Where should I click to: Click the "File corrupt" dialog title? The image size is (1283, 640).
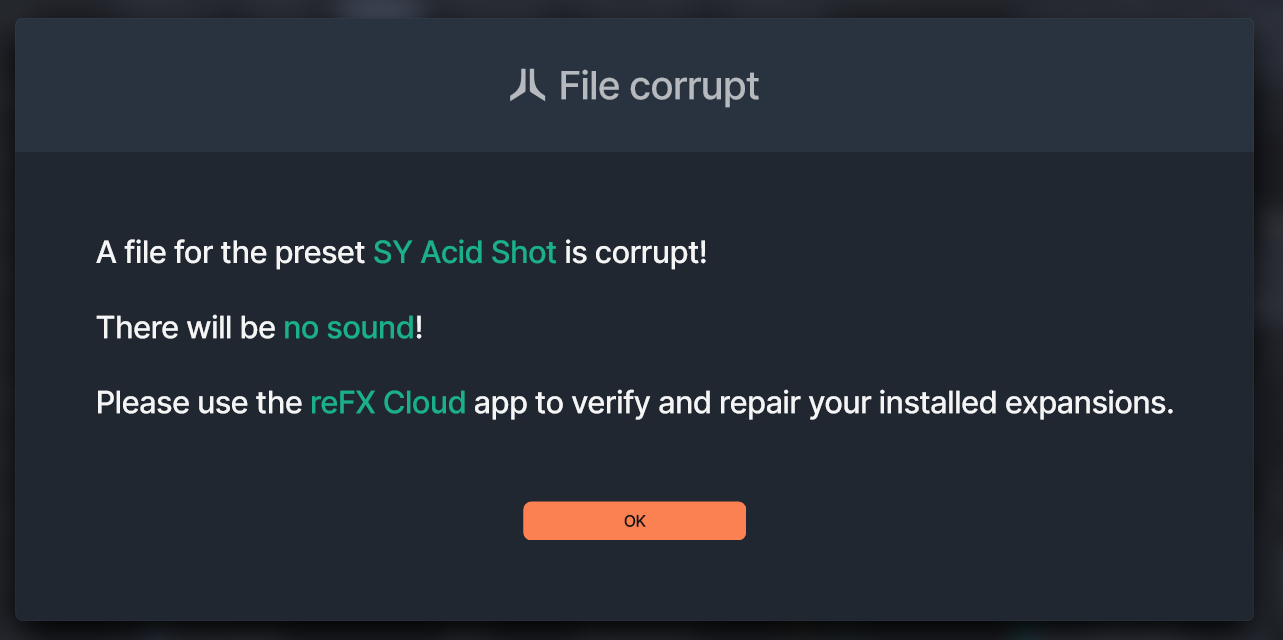(x=658, y=86)
